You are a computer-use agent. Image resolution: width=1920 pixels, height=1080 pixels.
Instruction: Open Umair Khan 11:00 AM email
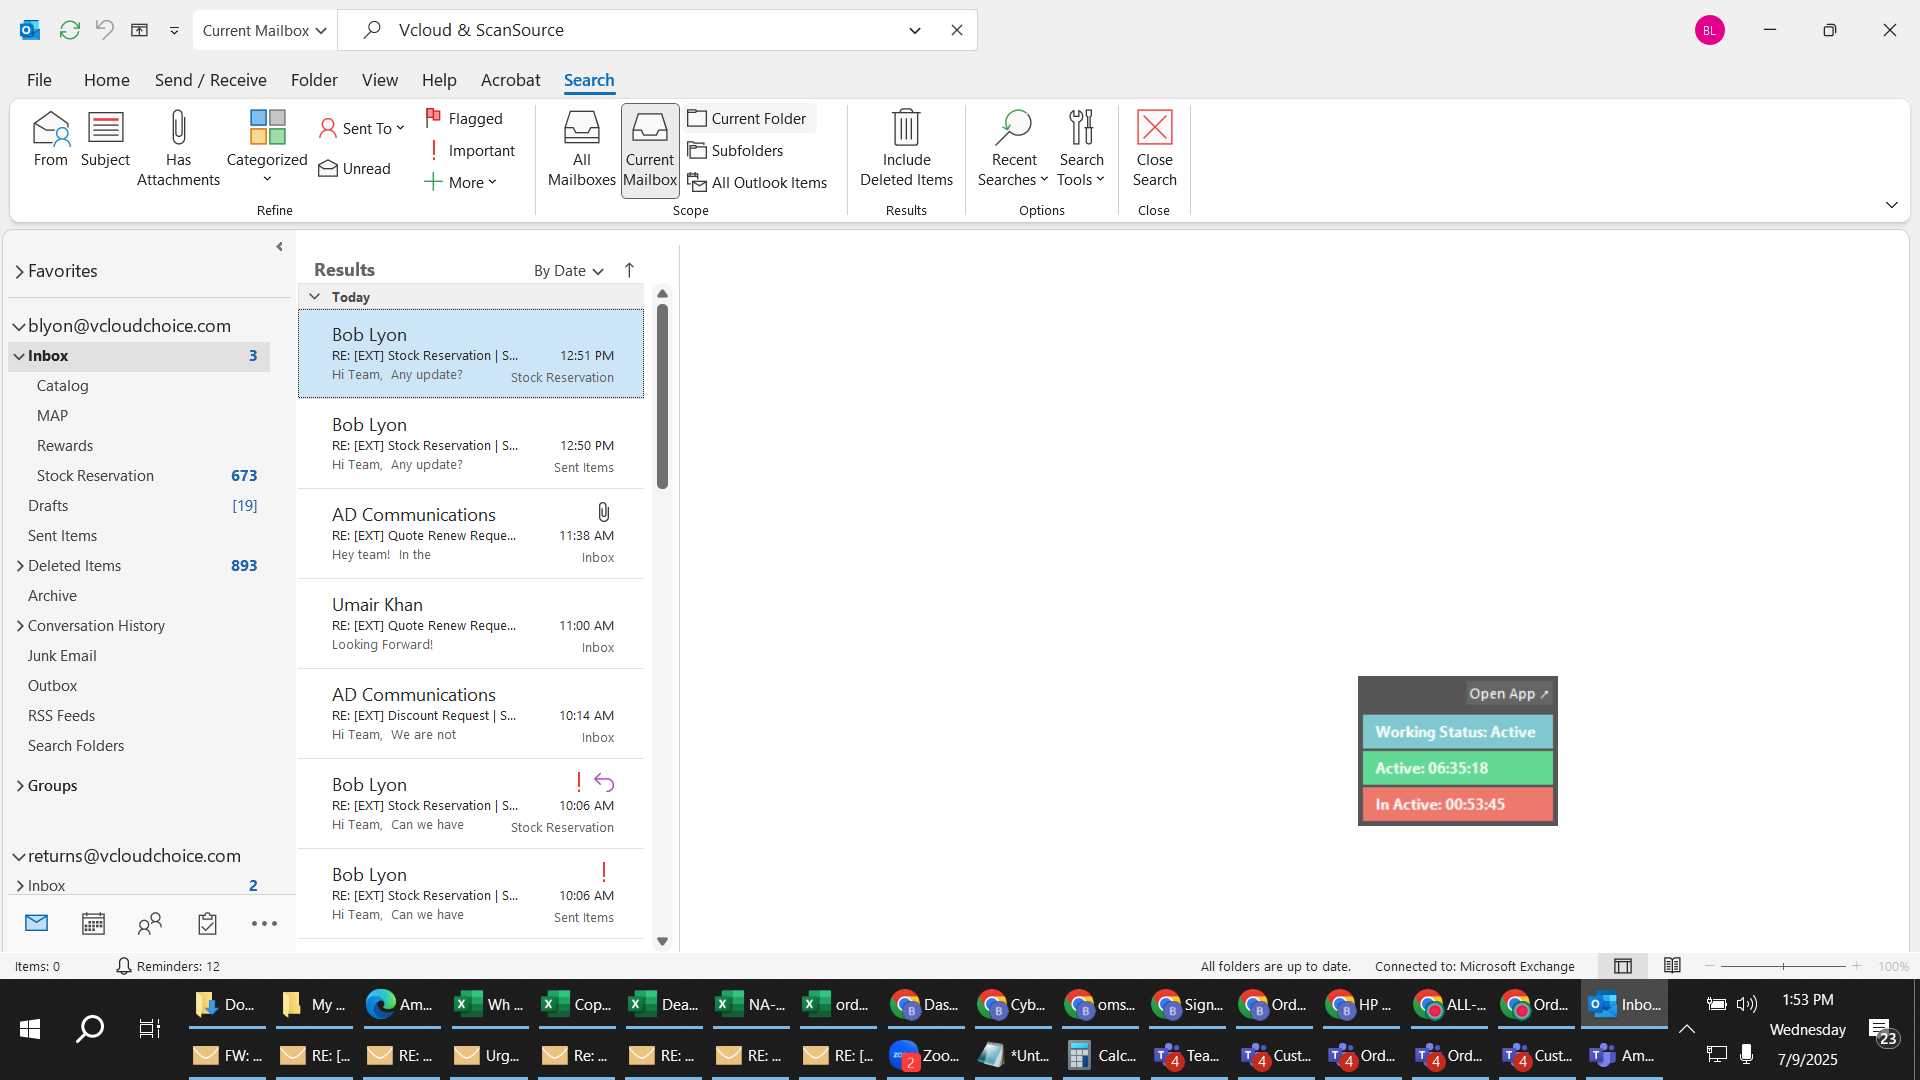tap(471, 624)
